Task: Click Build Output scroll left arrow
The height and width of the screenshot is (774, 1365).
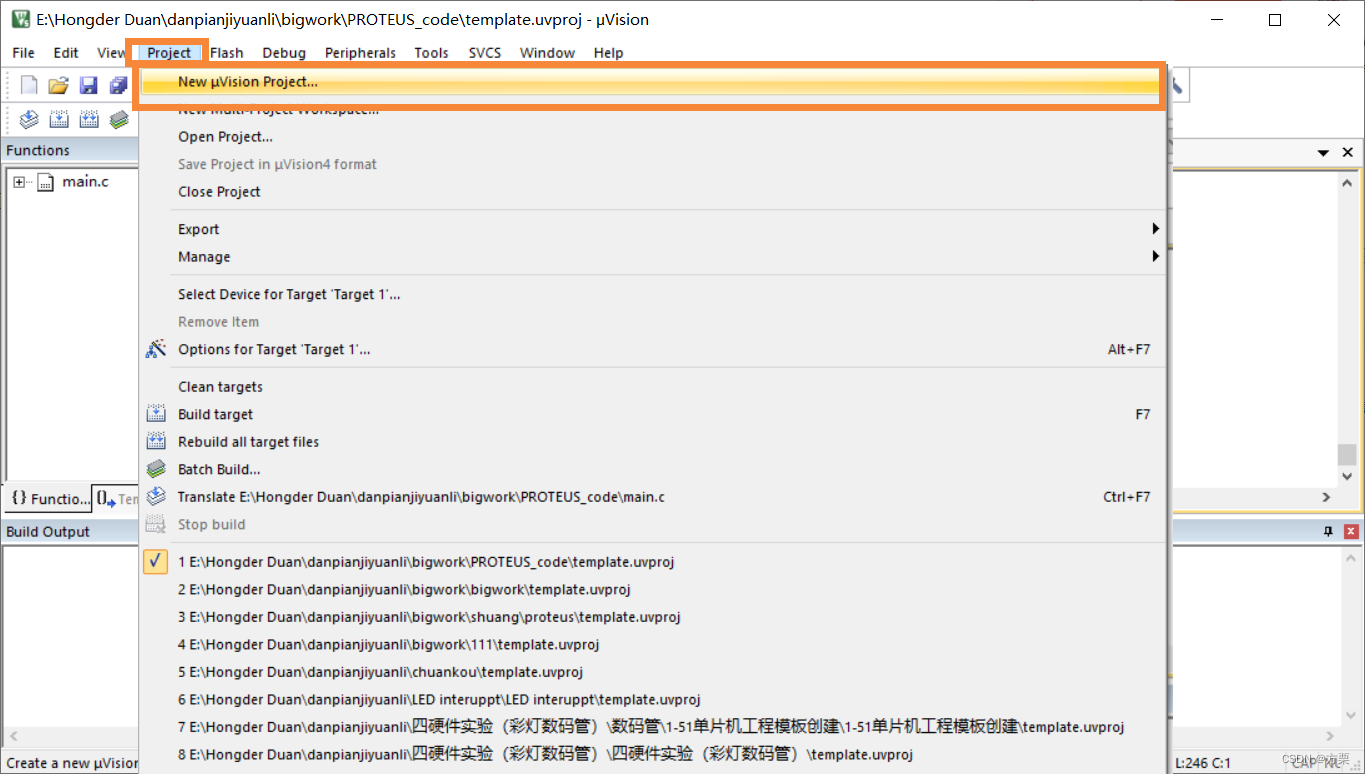Action: 14,738
